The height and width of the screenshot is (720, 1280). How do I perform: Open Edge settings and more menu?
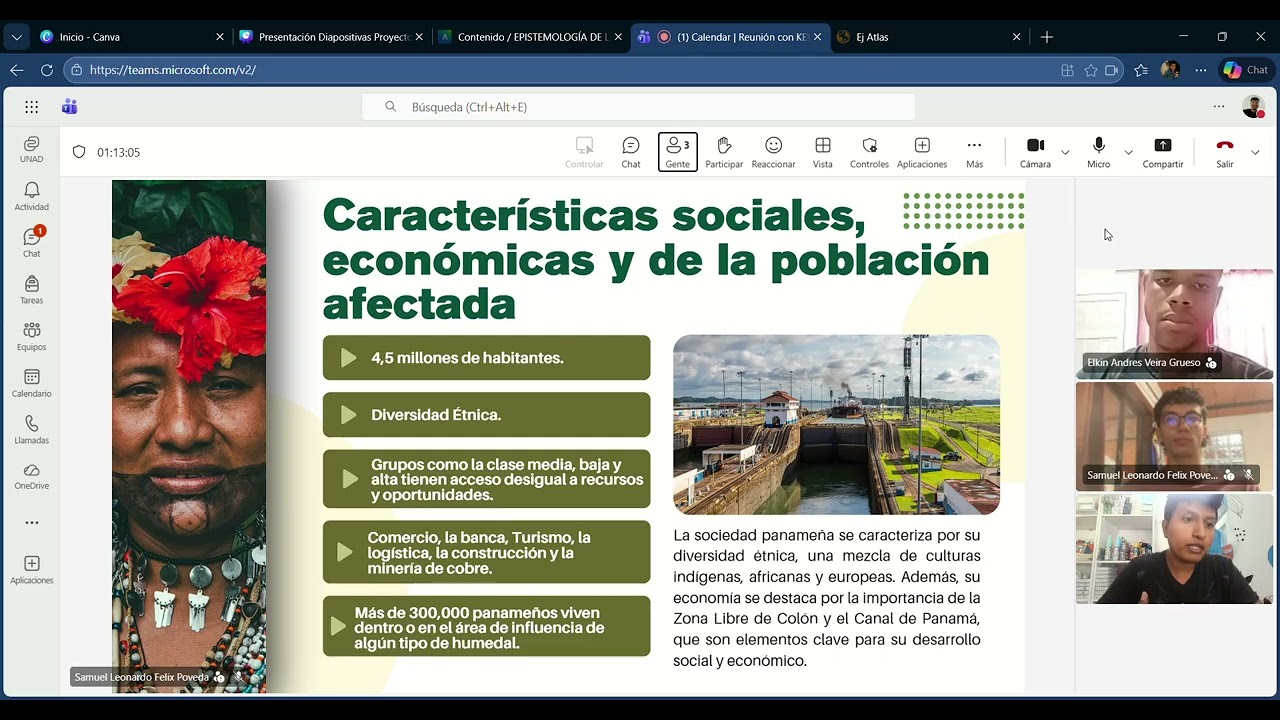tap(1200, 70)
